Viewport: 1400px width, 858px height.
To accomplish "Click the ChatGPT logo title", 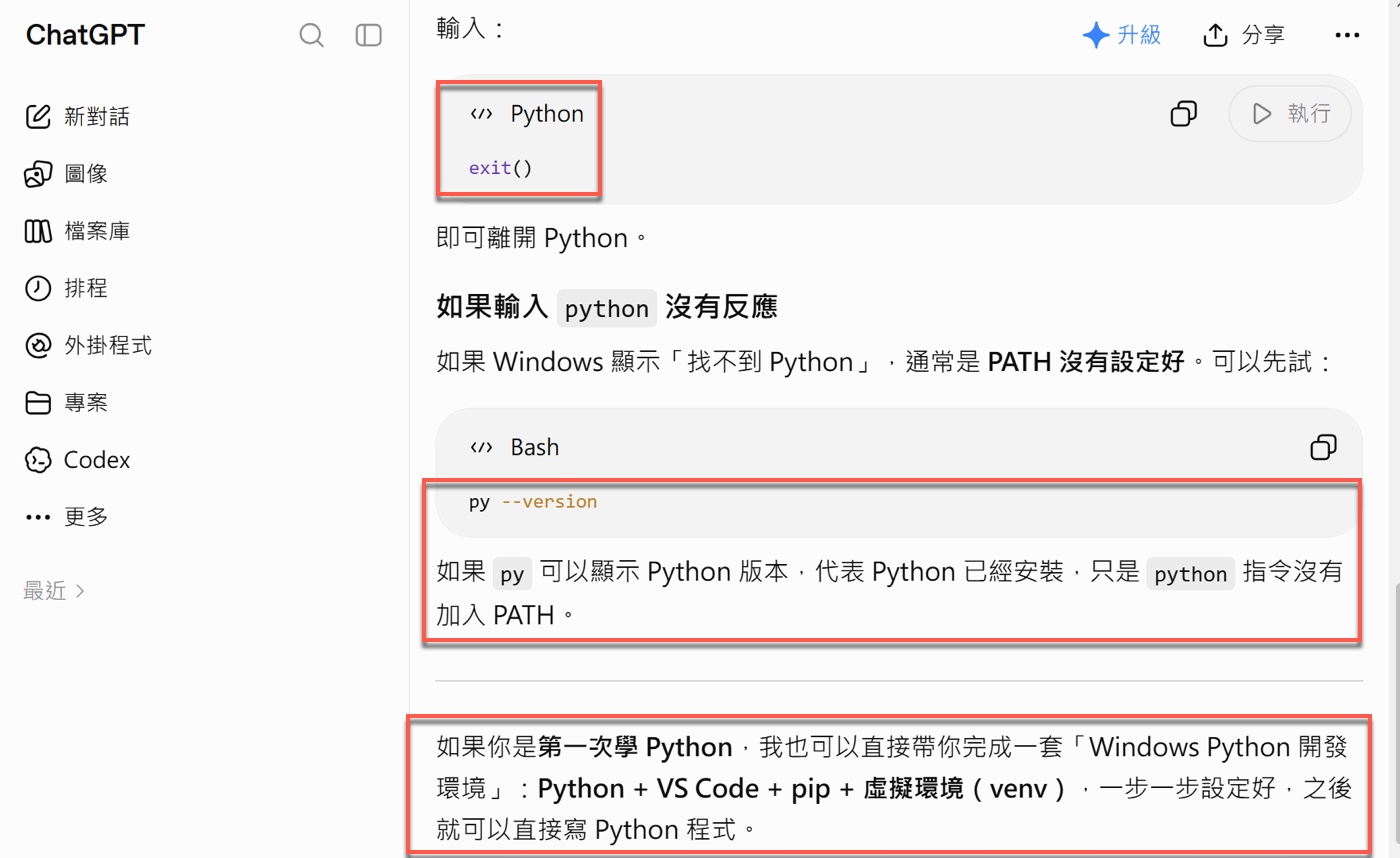I will 85,35.
